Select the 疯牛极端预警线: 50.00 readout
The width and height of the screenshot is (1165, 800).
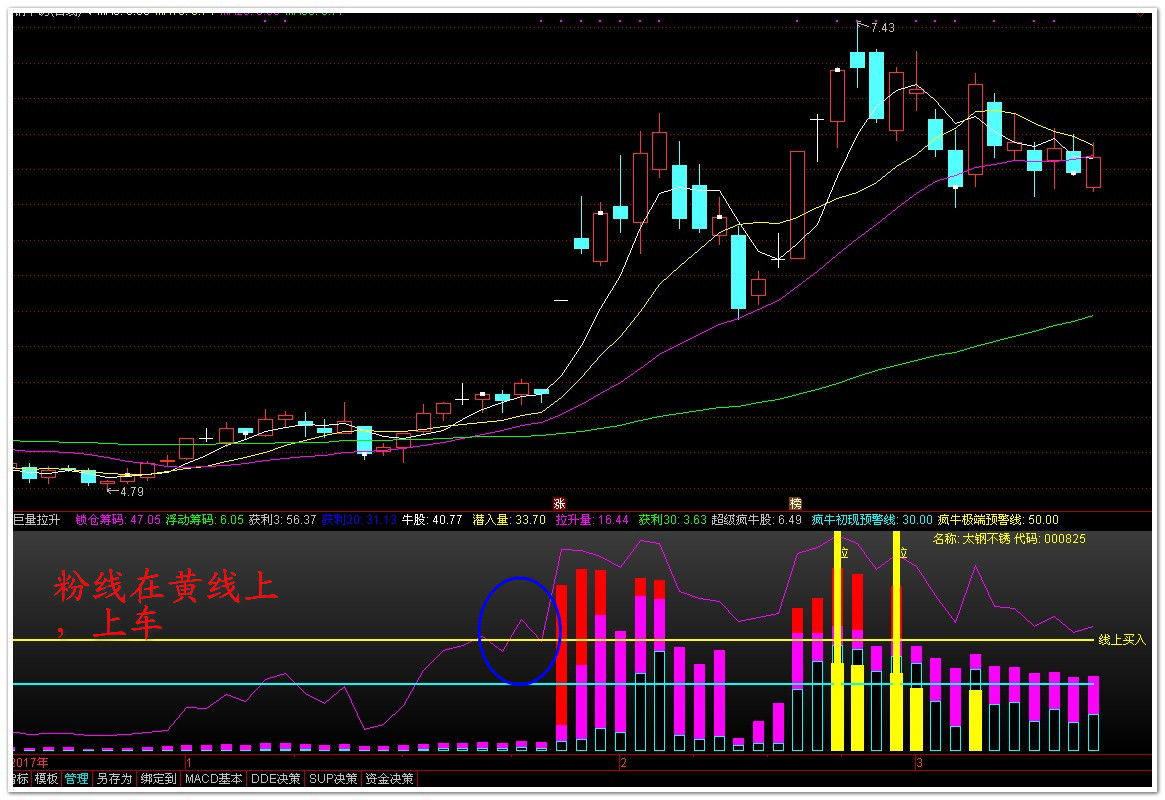(x=998, y=520)
